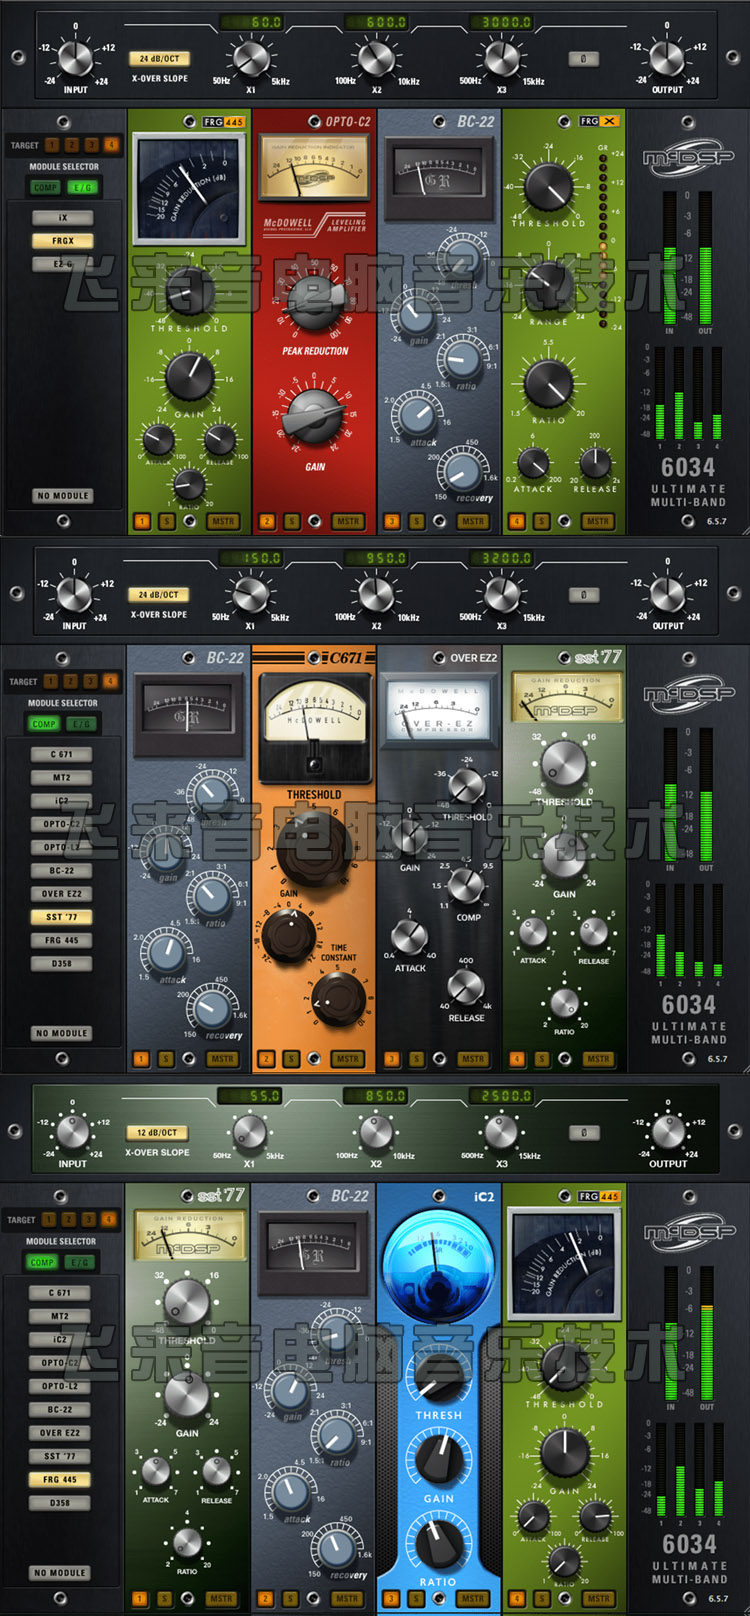
Task: Click the bypass circle beneath the iC2 module
Action: tap(439, 1598)
